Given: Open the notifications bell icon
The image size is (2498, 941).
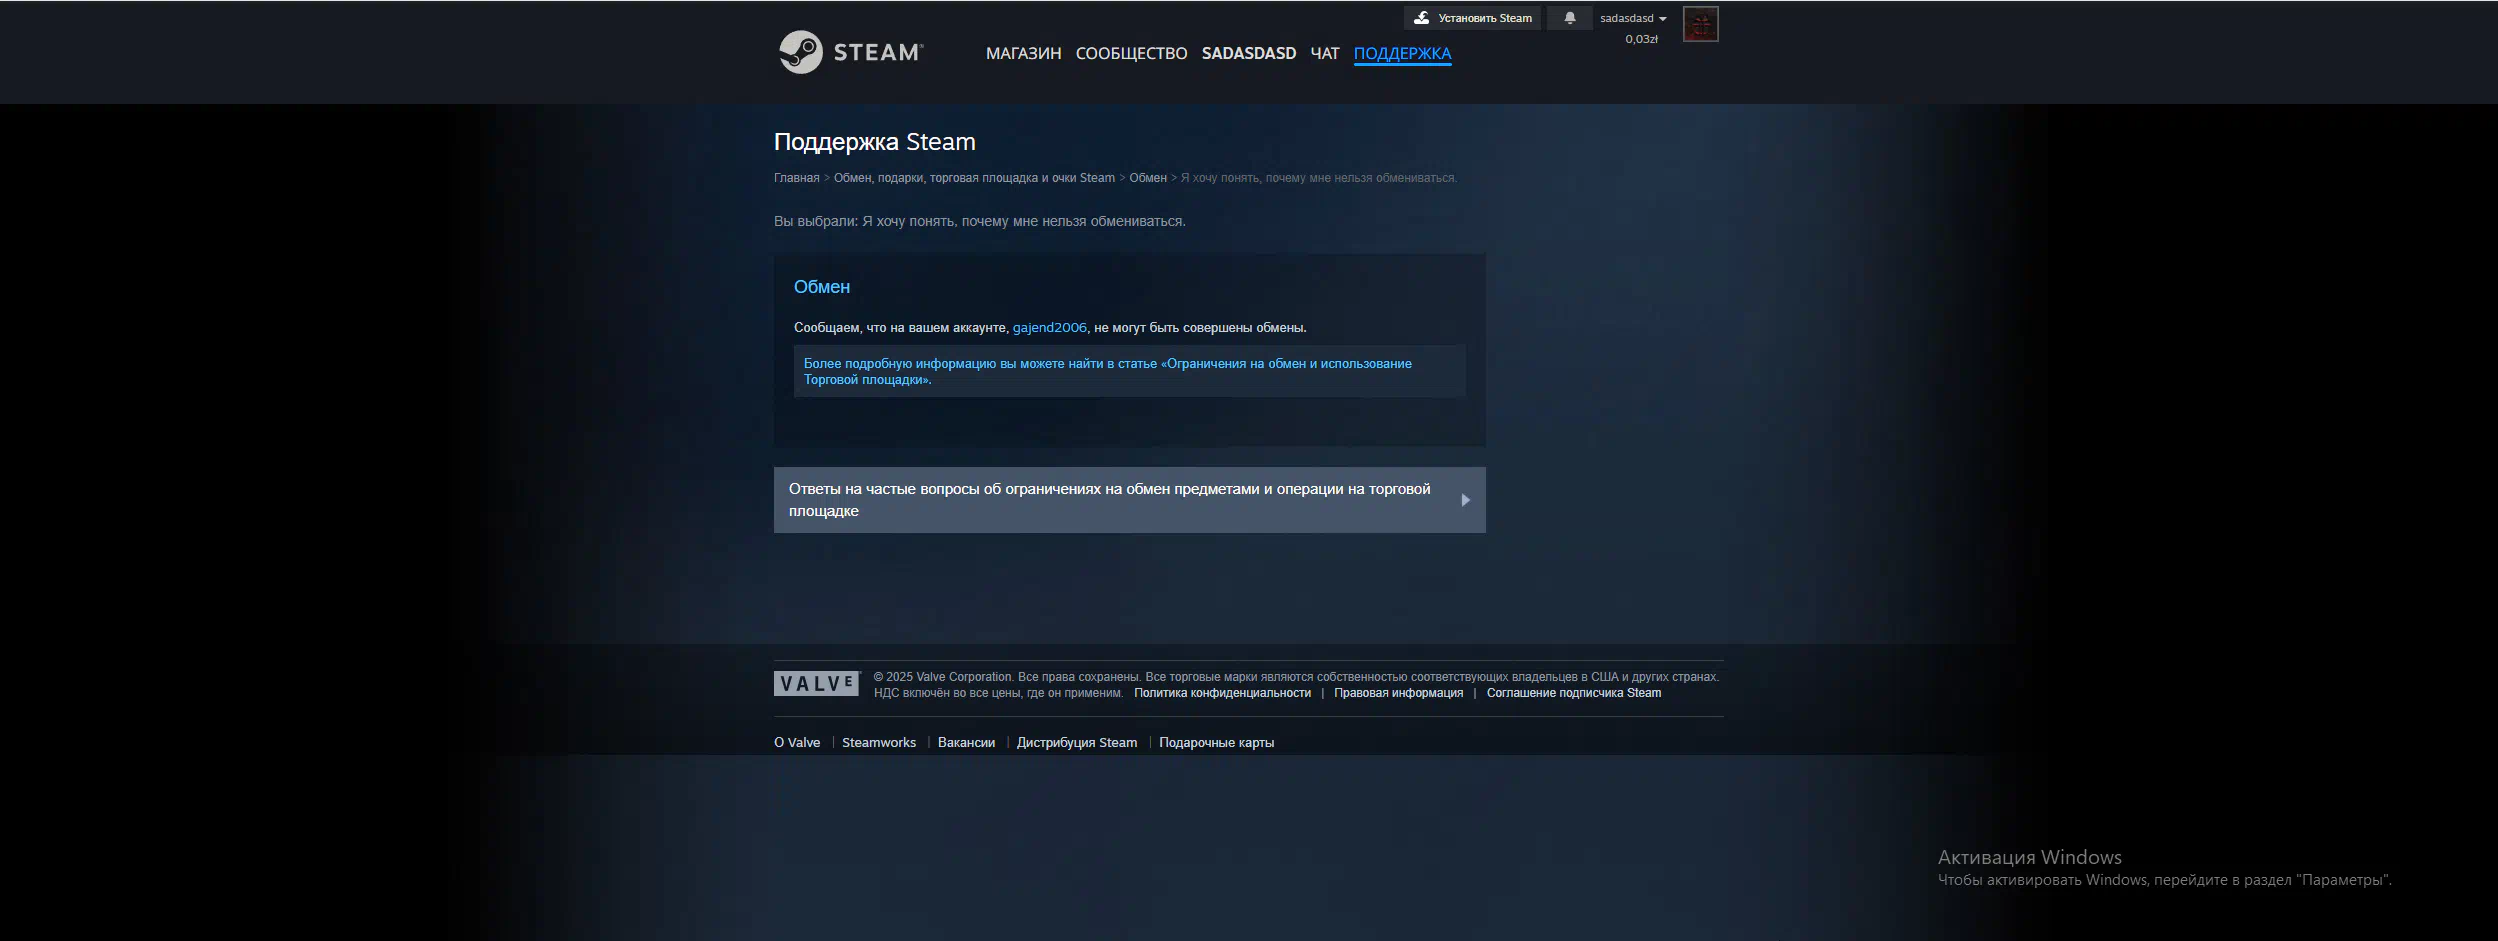Looking at the screenshot, I should [x=1570, y=18].
